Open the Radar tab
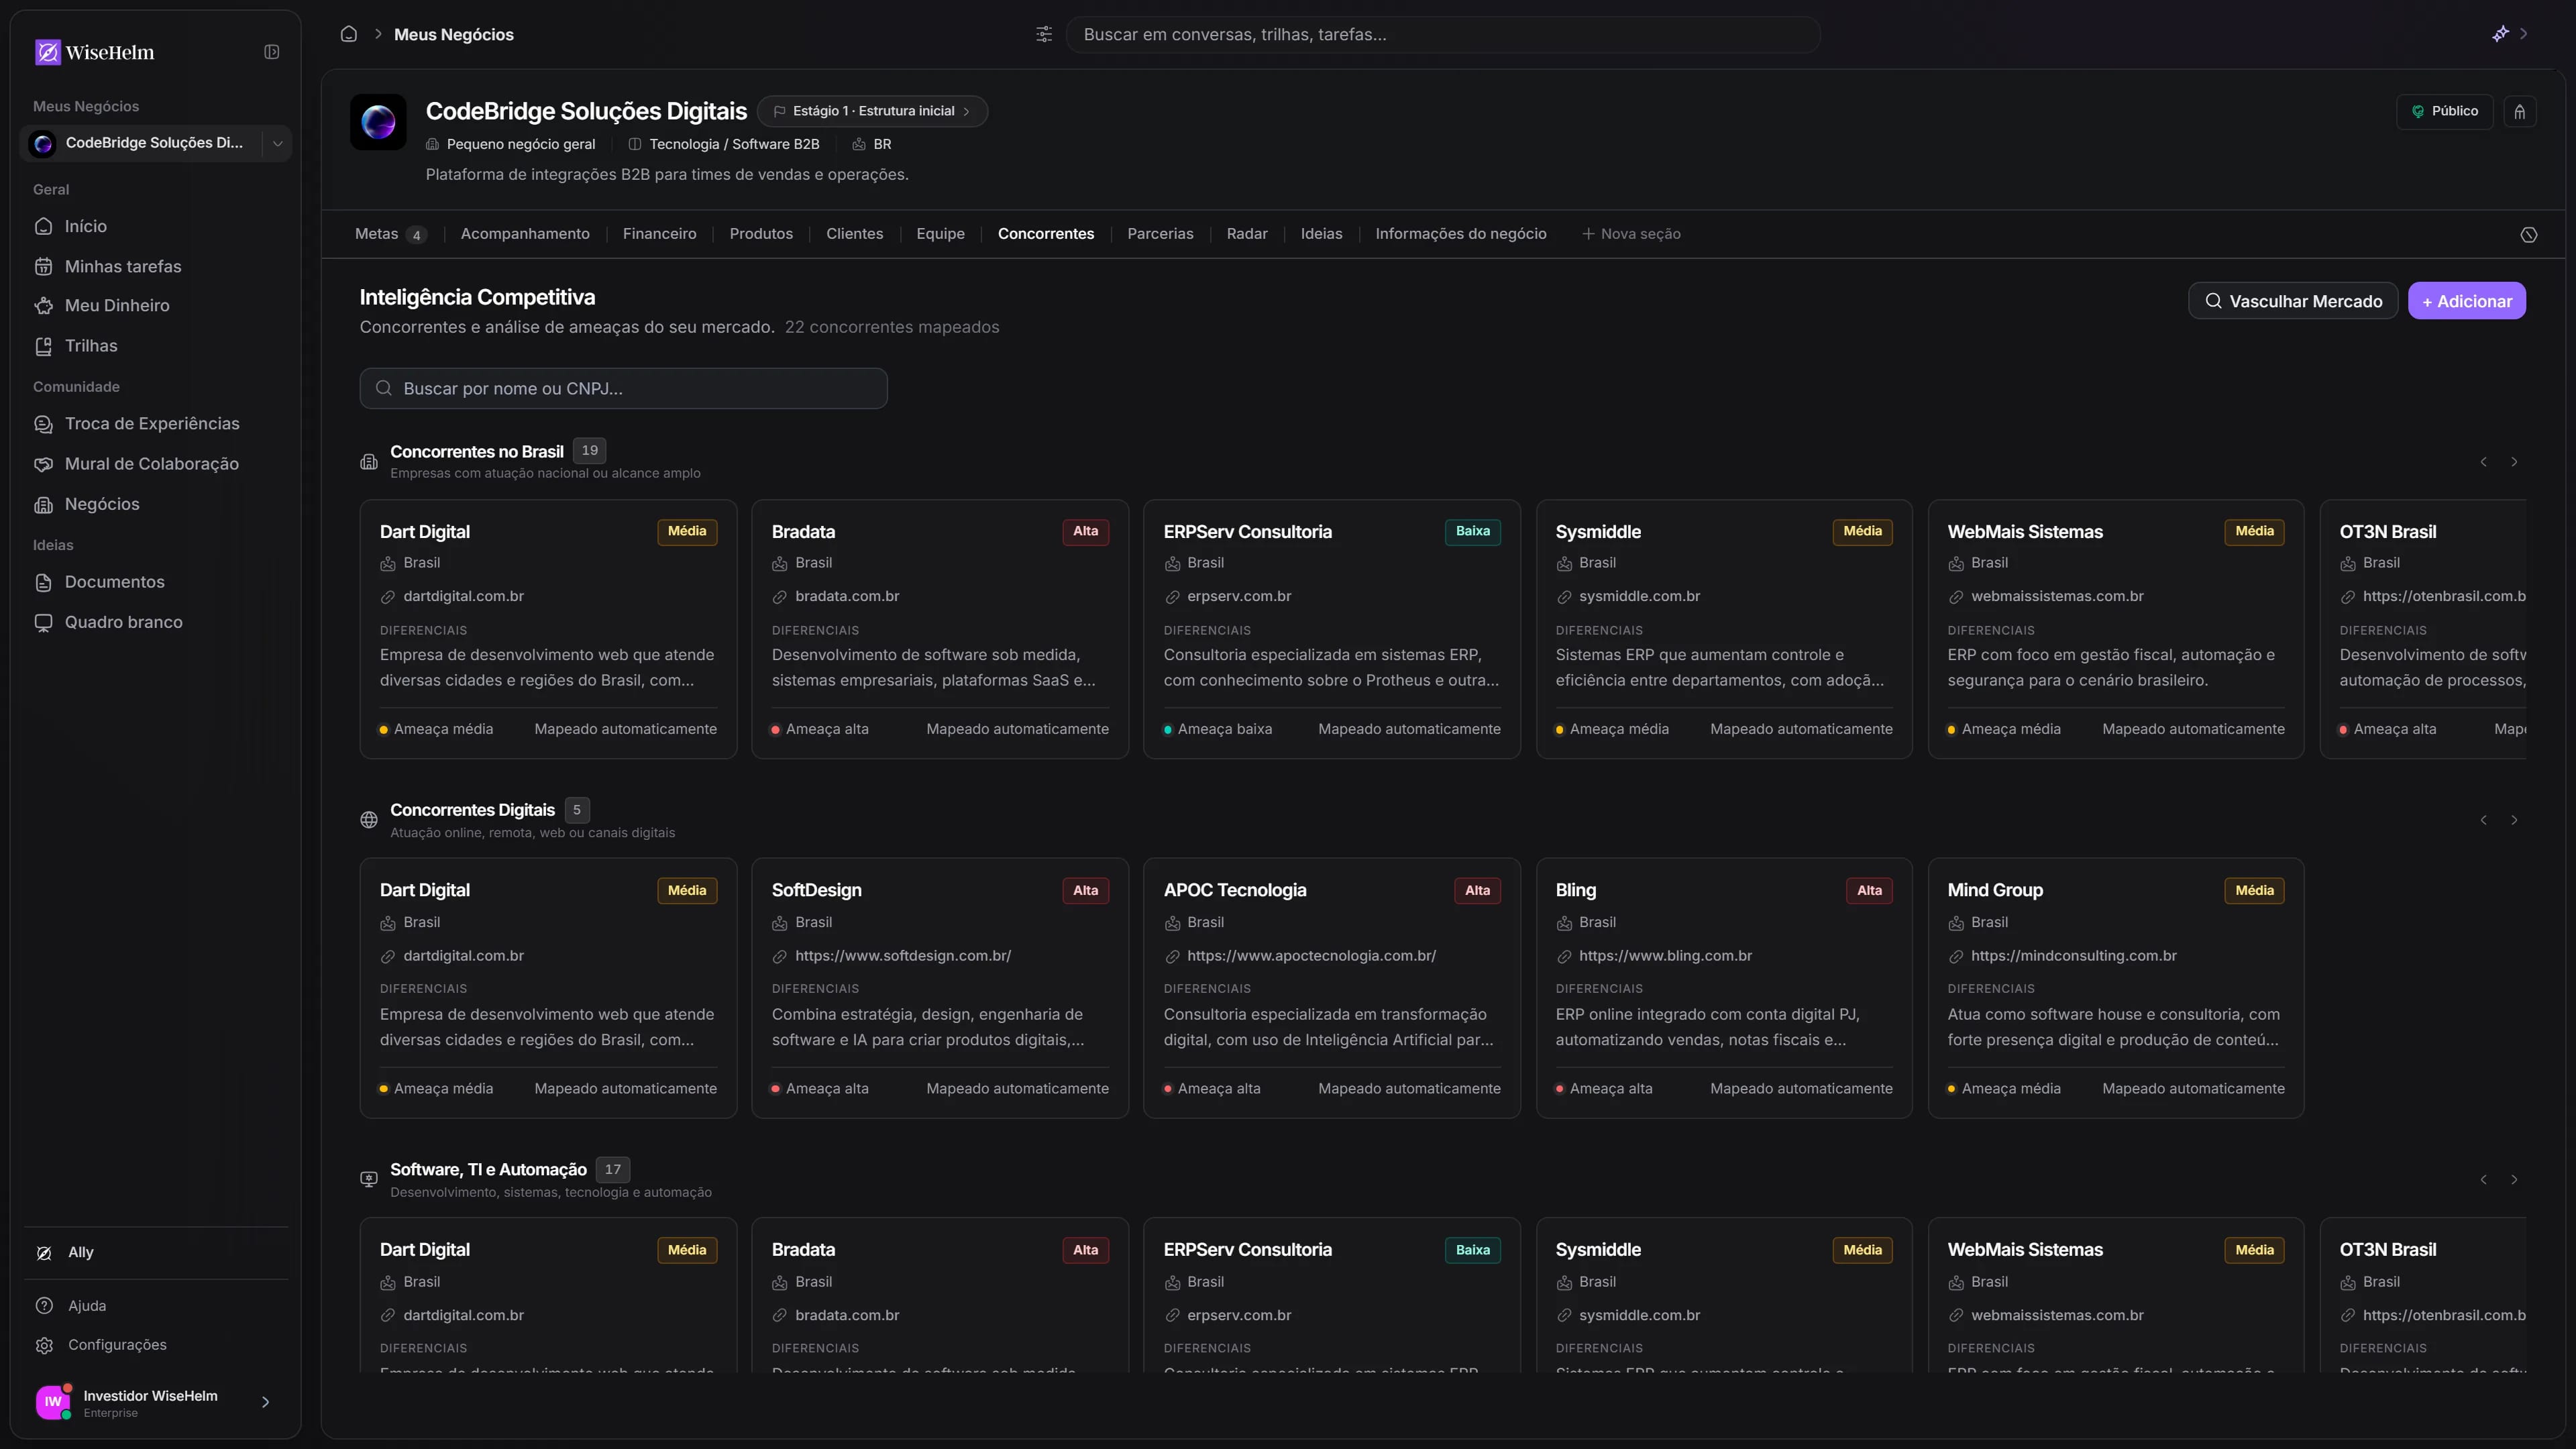2576x1449 pixels. pyautogui.click(x=1247, y=234)
